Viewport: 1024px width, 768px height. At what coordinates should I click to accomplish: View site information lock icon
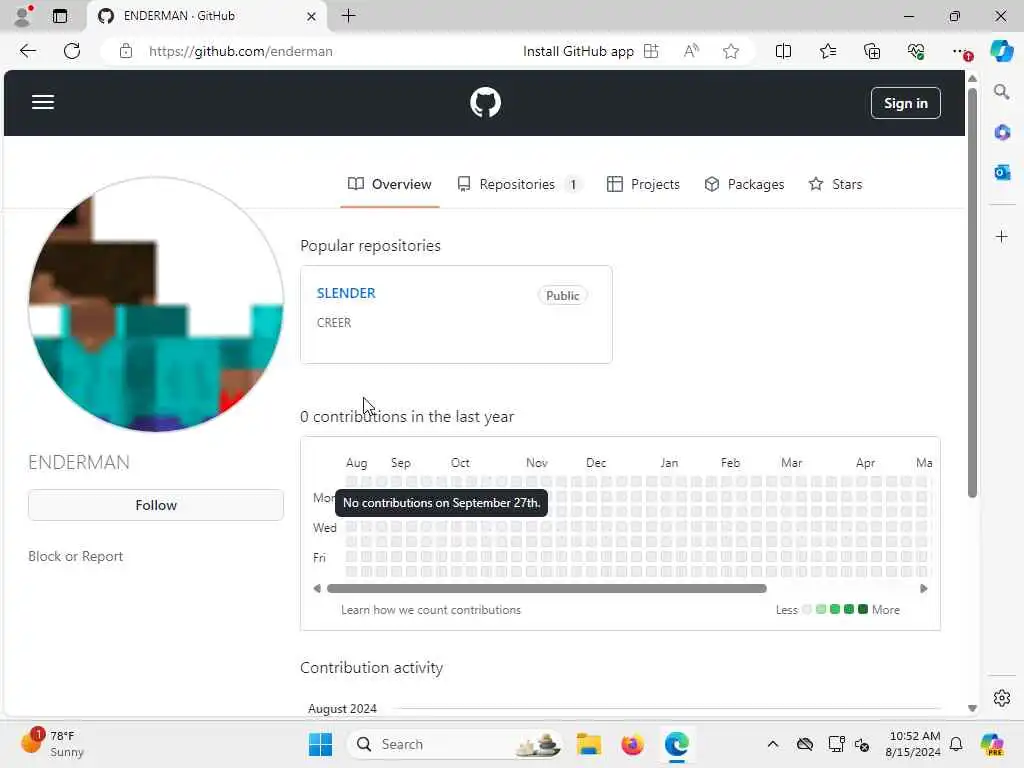tap(126, 51)
